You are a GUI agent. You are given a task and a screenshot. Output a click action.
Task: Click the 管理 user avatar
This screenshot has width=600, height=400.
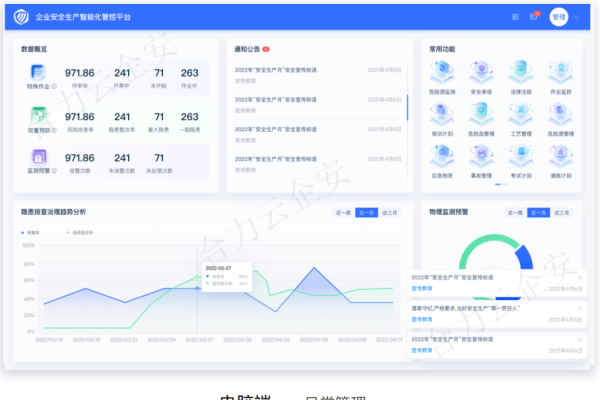pos(559,17)
